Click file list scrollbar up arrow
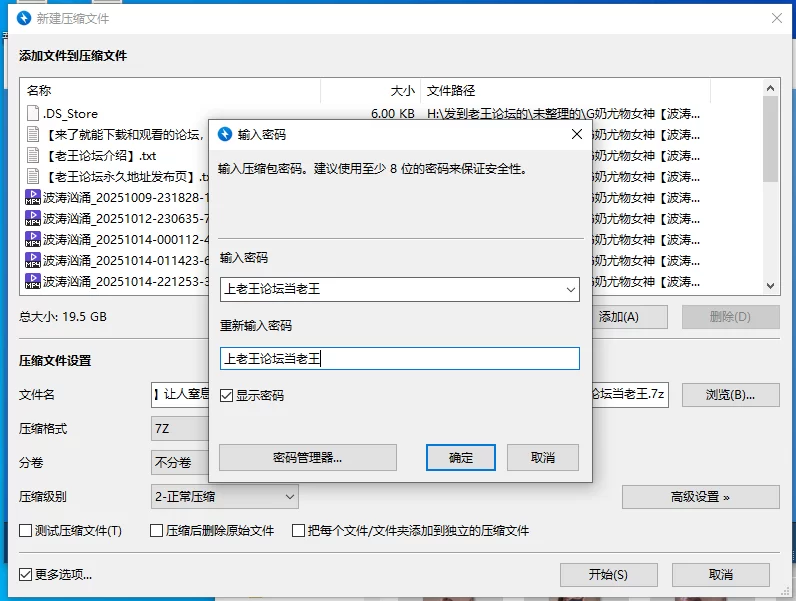Viewport: 796px width, 601px height. [770, 88]
